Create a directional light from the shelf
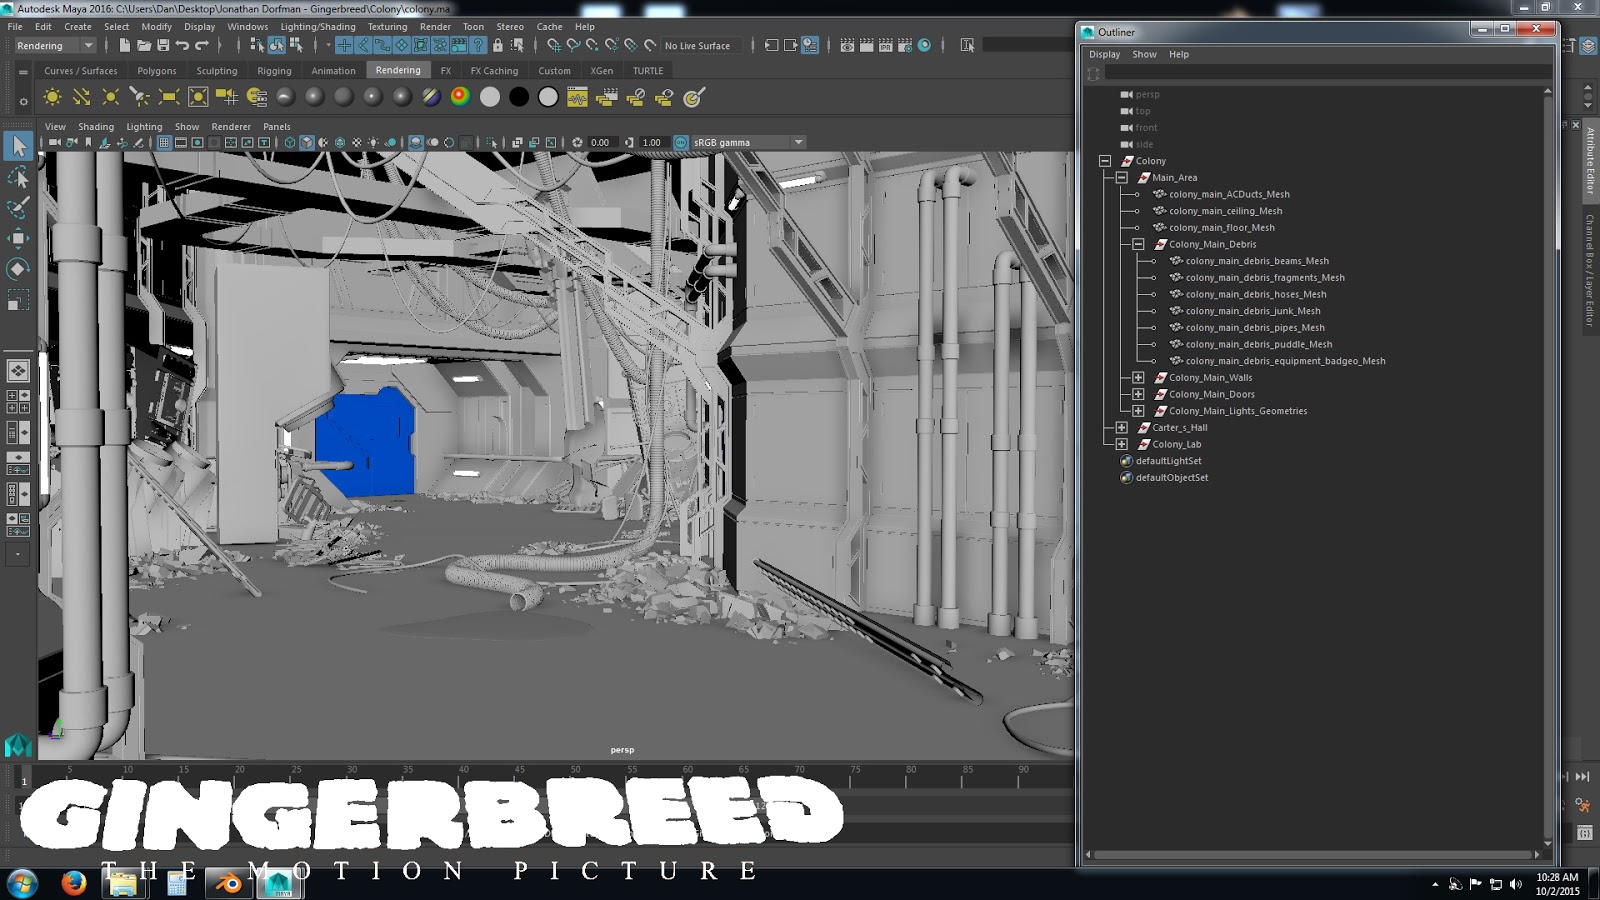1600x900 pixels. [81, 97]
